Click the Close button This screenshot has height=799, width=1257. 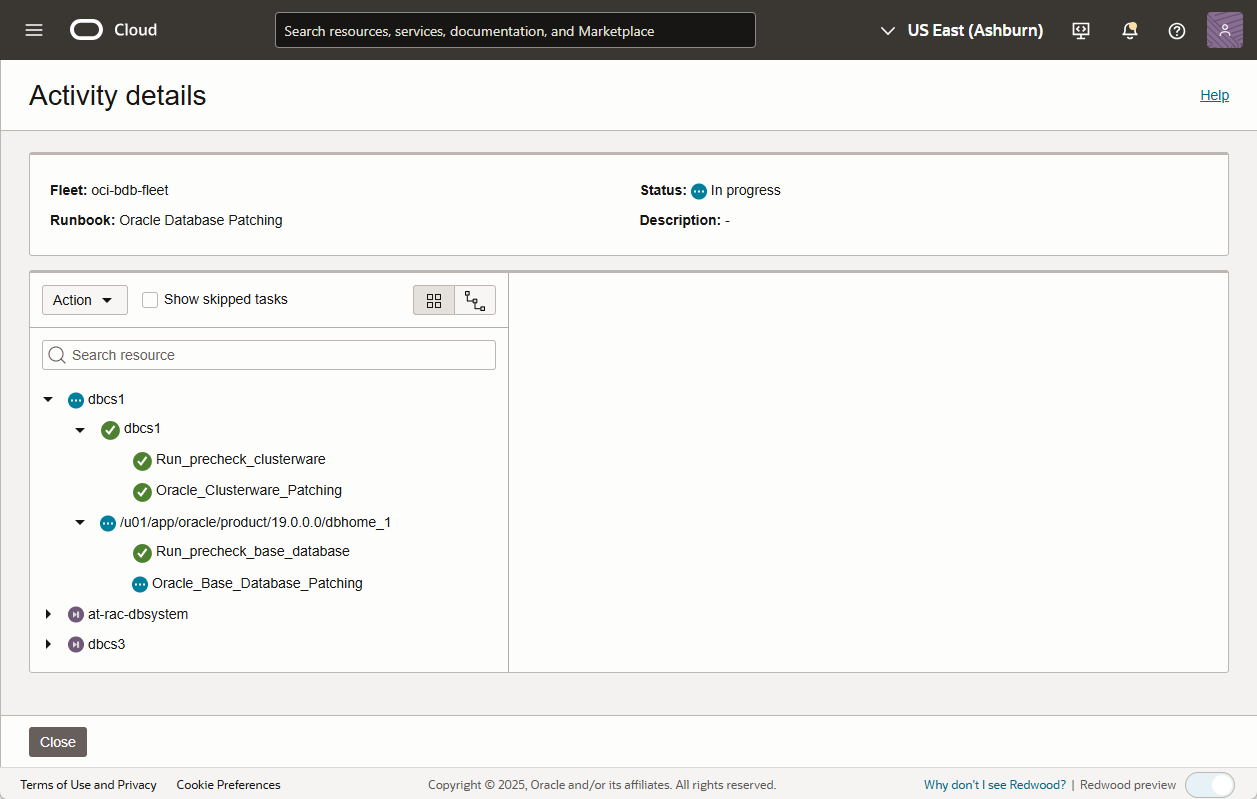coord(58,742)
